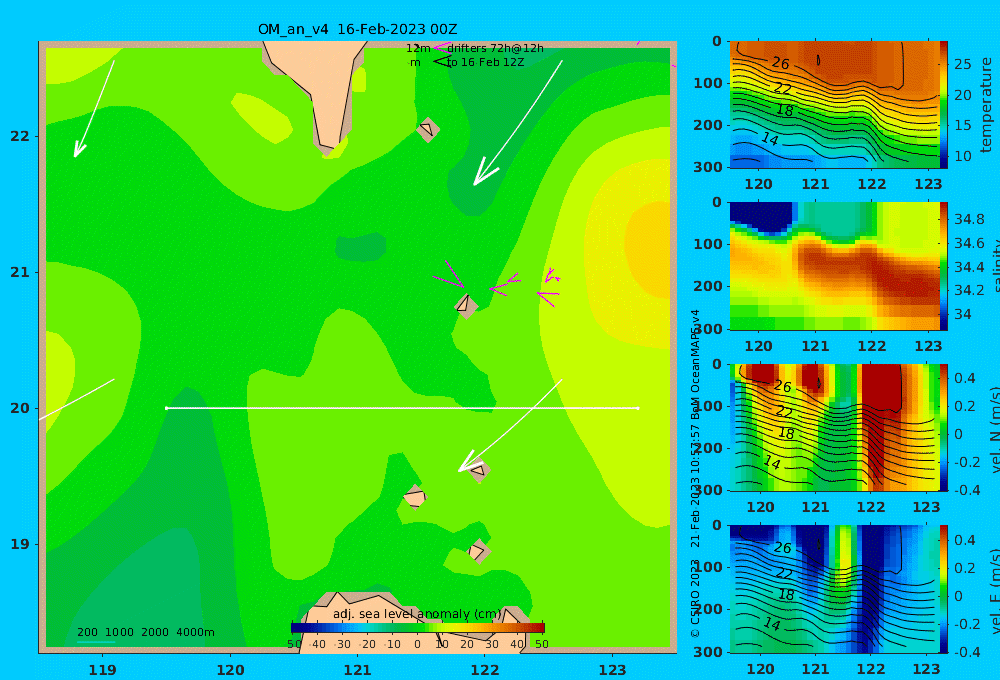This screenshot has width=1000, height=680.
Task: Click longitude label 123 under the main map
Action: pyautogui.click(x=613, y=670)
